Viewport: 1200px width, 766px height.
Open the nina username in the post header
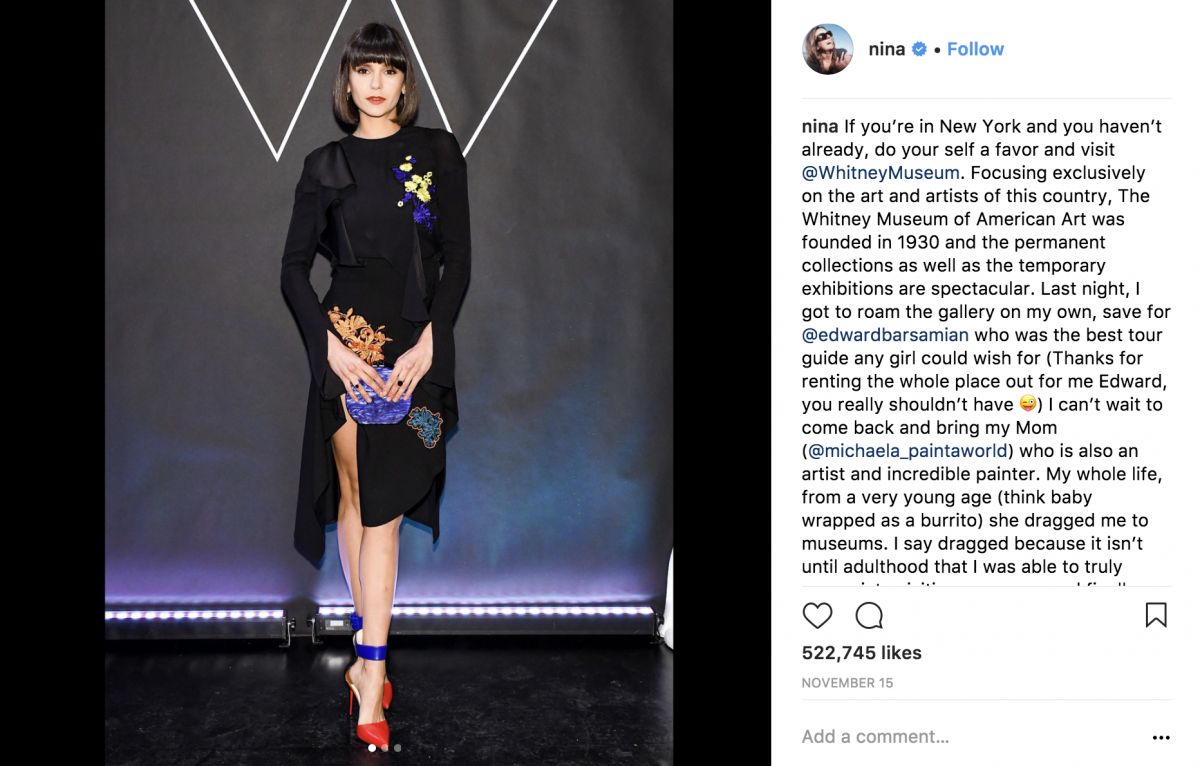click(x=886, y=49)
